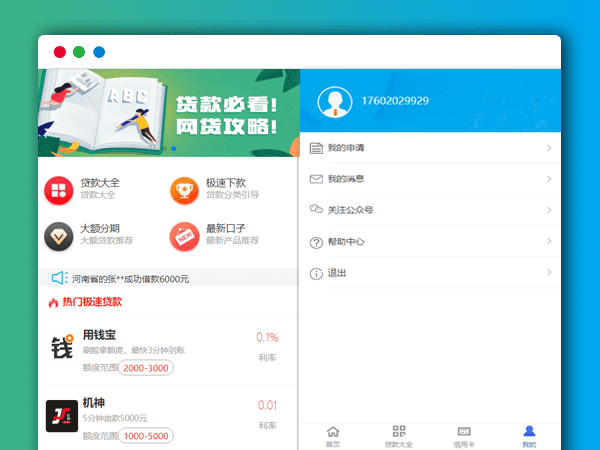Click the 河南省的张**成功借款6000元 notice

click(130, 279)
